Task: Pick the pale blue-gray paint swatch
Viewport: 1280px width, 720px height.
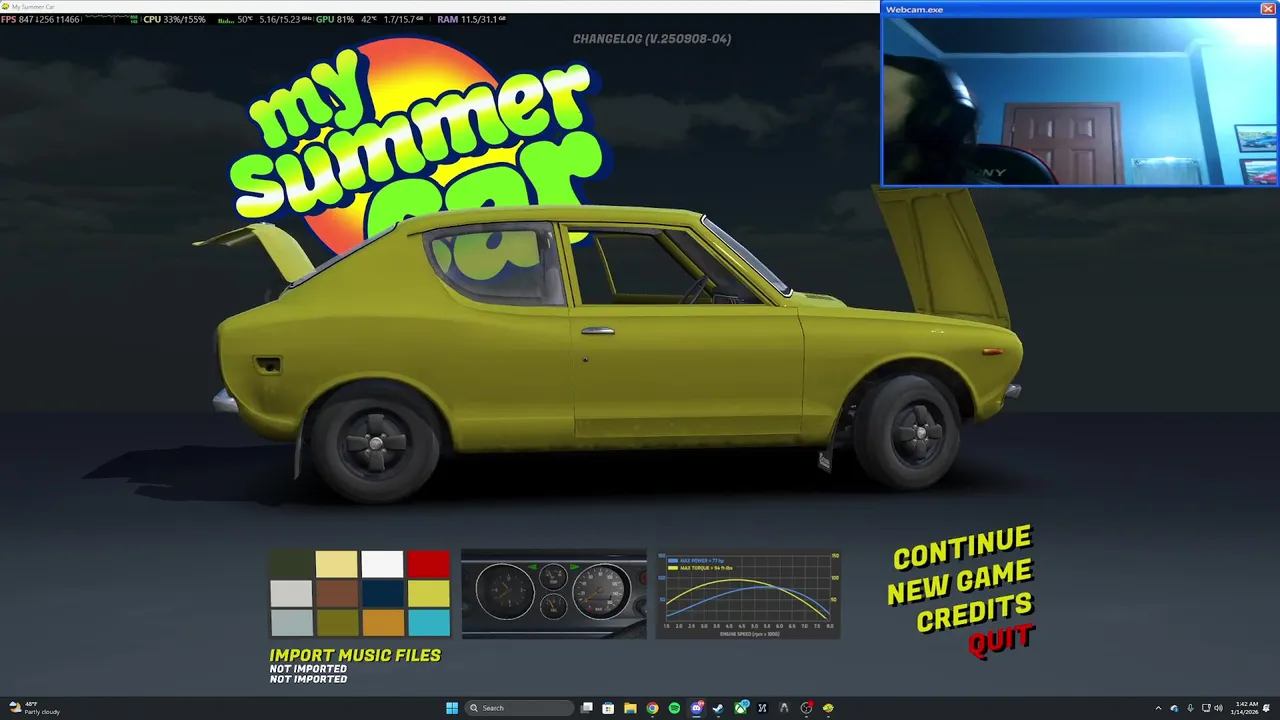Action: coord(291,623)
